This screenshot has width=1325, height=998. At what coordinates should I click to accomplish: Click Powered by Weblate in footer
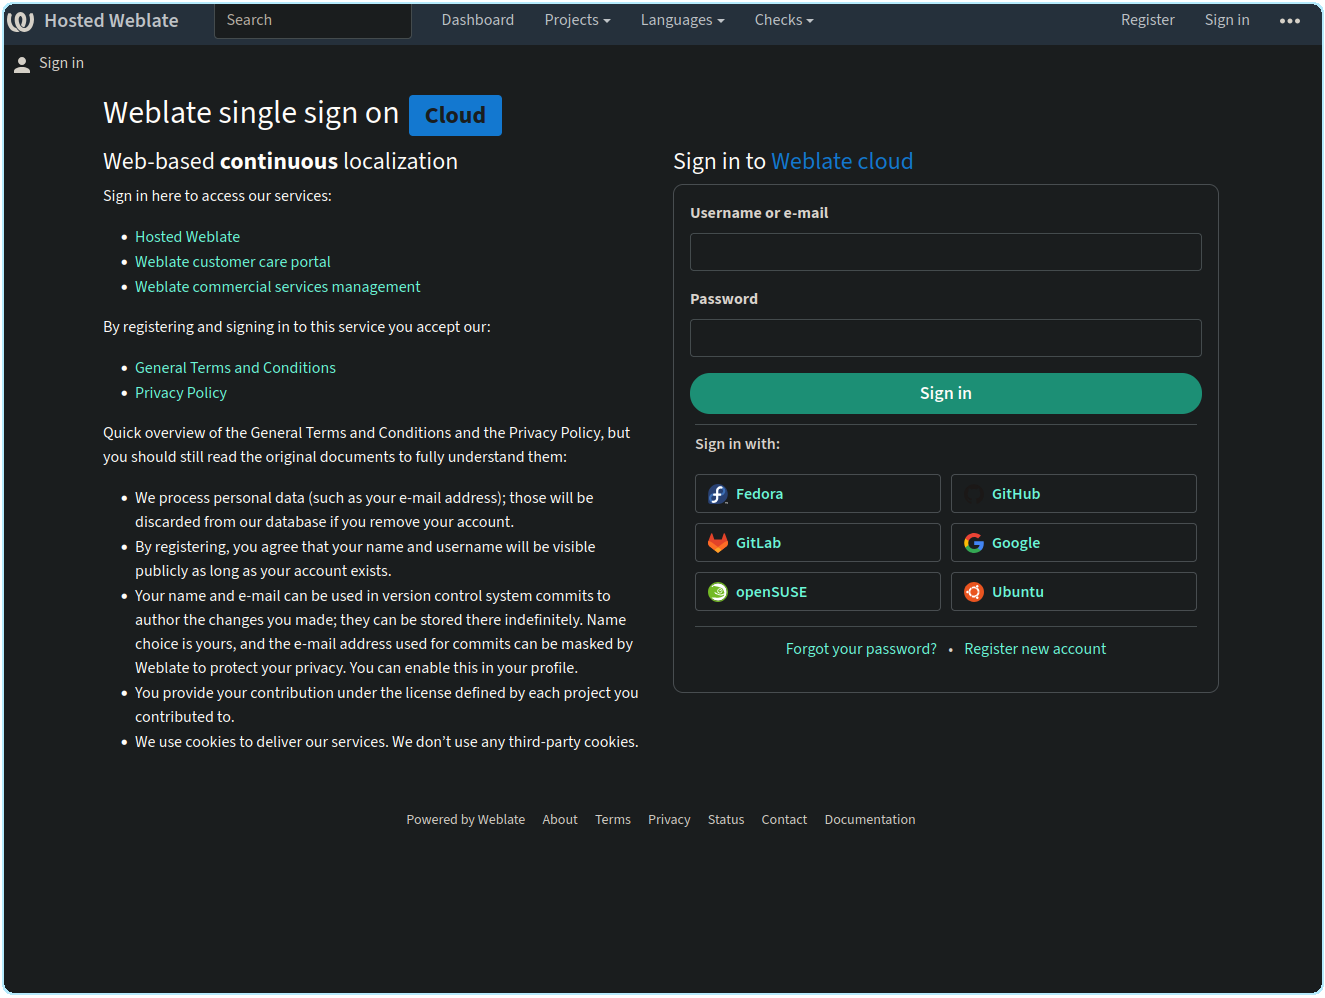466,820
